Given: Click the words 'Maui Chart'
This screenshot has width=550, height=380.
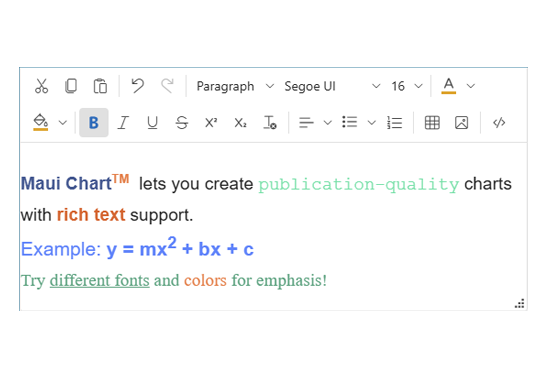Looking at the screenshot, I should (66, 184).
